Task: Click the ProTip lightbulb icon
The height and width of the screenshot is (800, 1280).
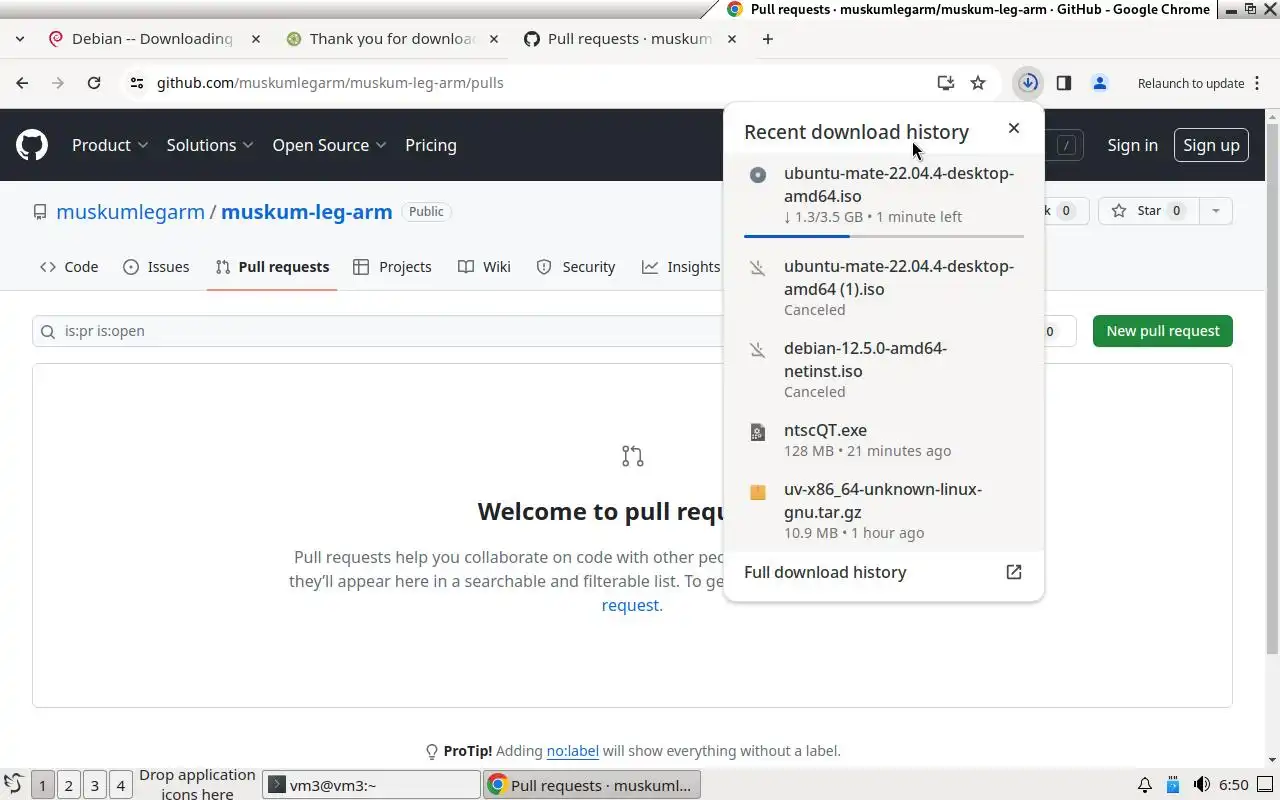Action: click(432, 751)
